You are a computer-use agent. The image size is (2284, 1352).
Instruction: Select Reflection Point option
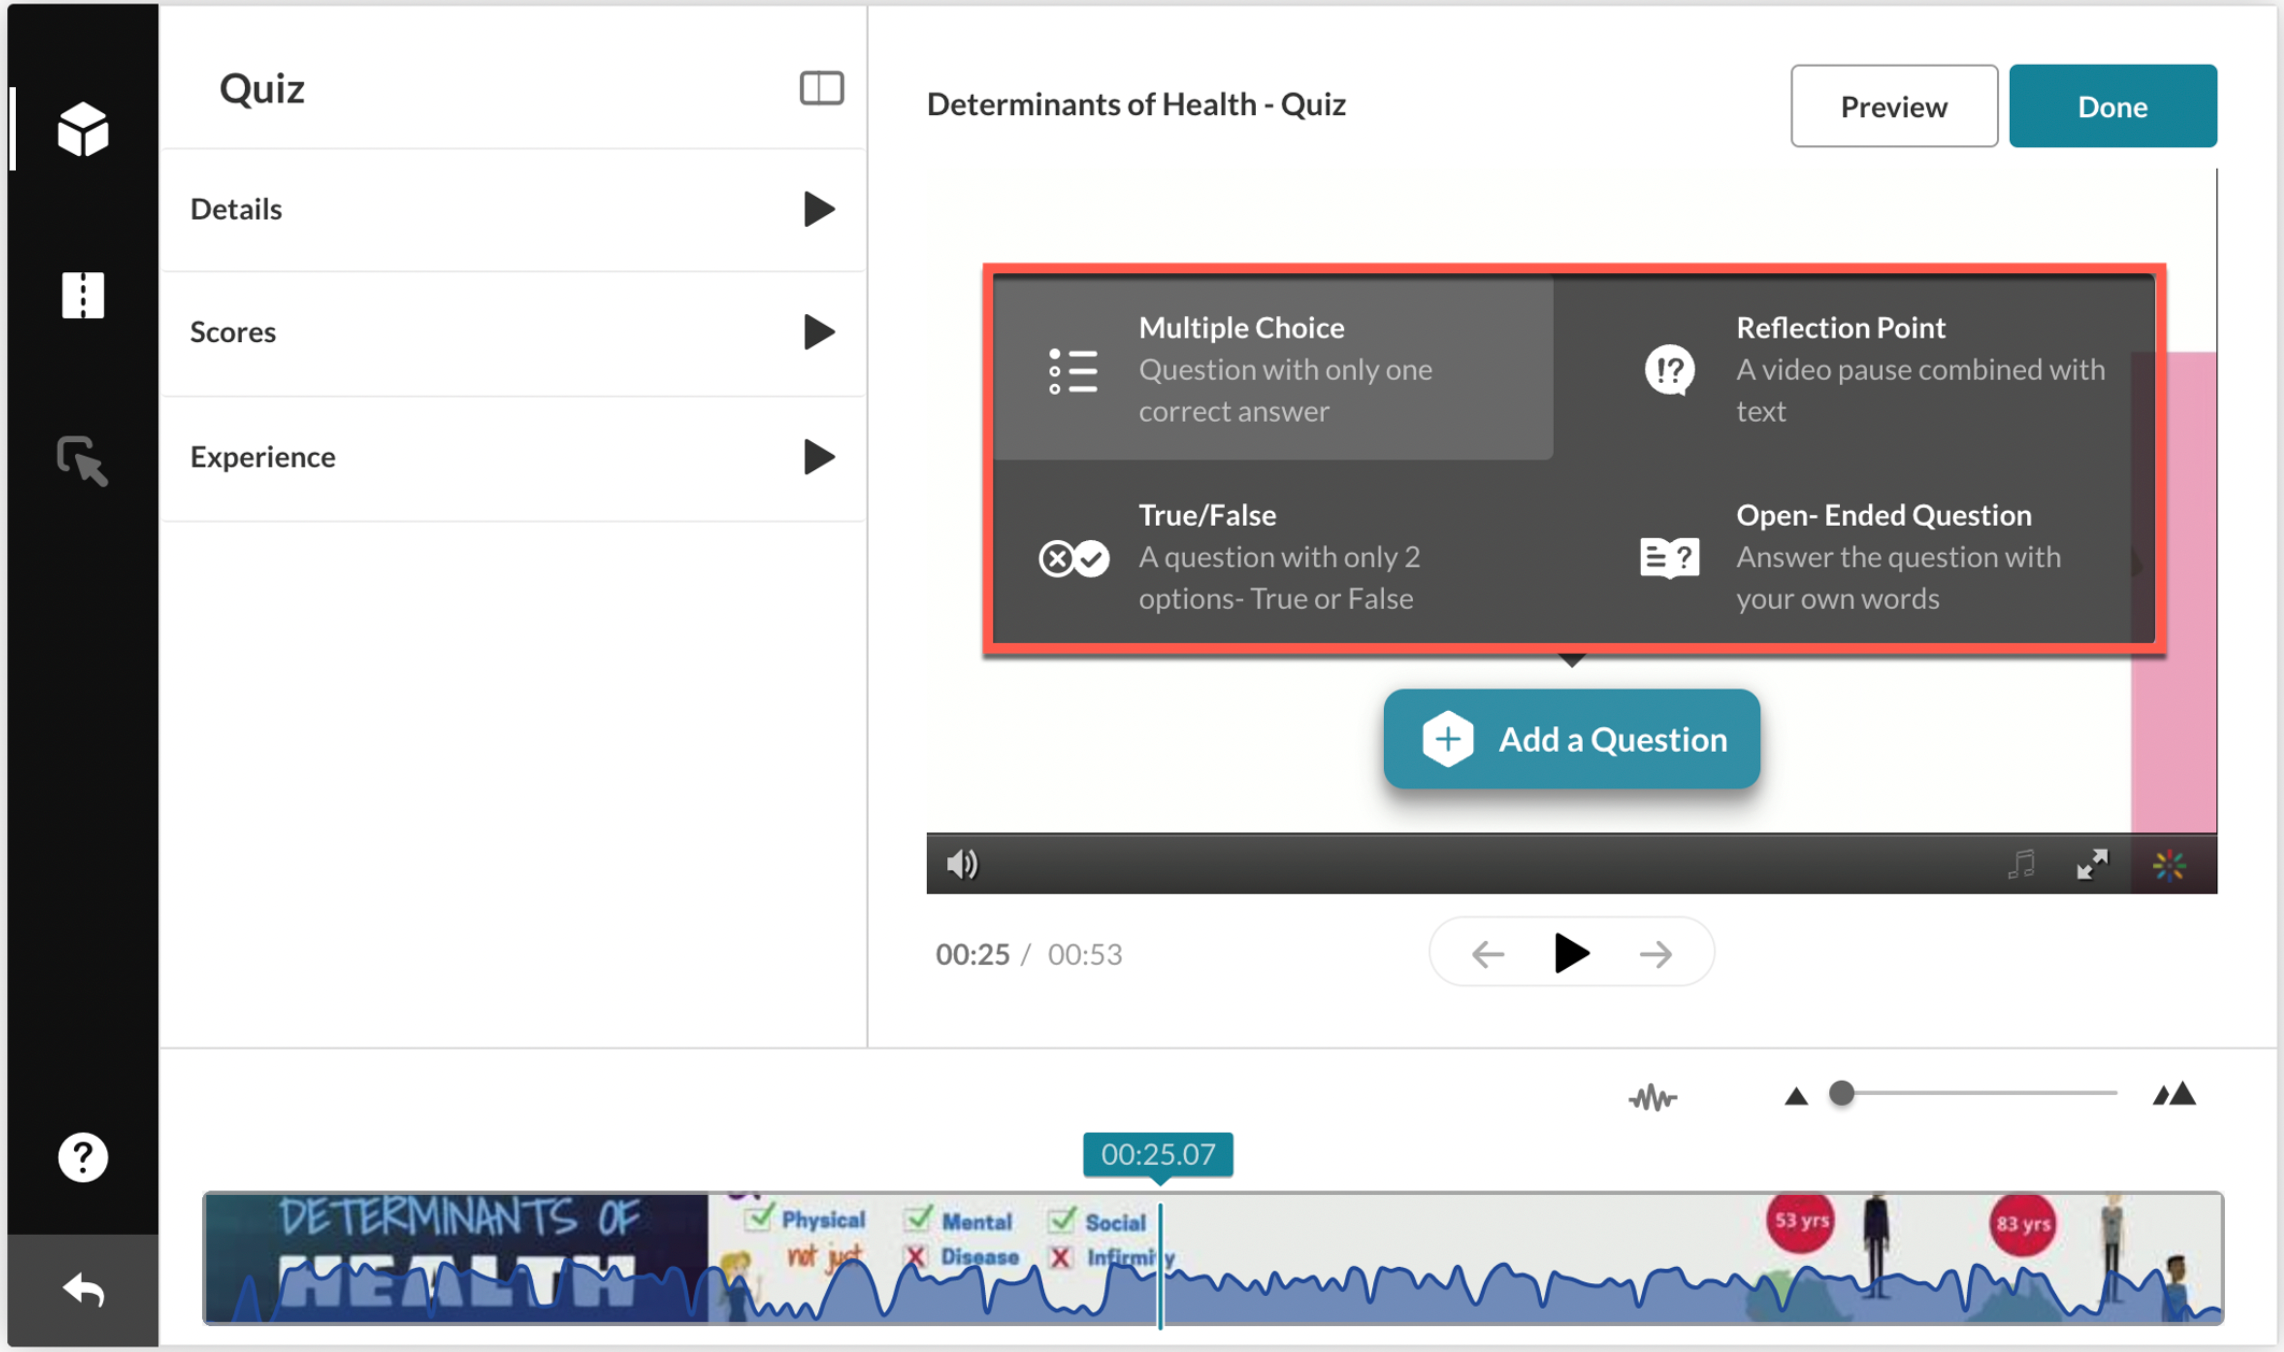point(1870,369)
